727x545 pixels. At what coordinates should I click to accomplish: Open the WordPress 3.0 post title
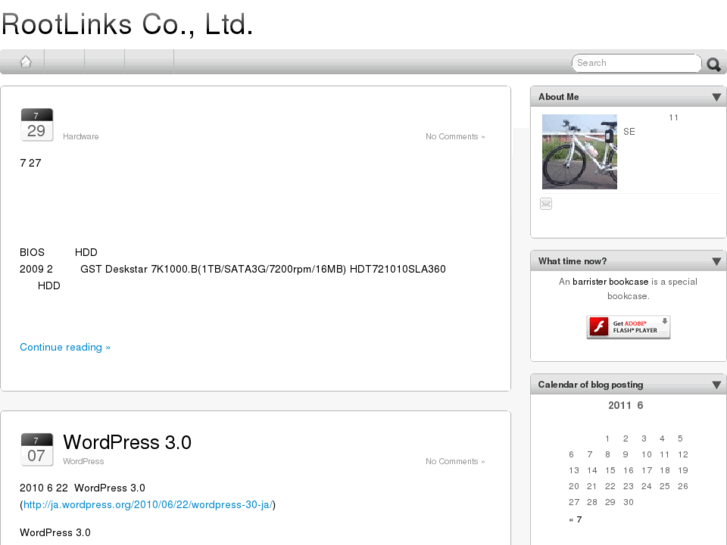tap(127, 442)
